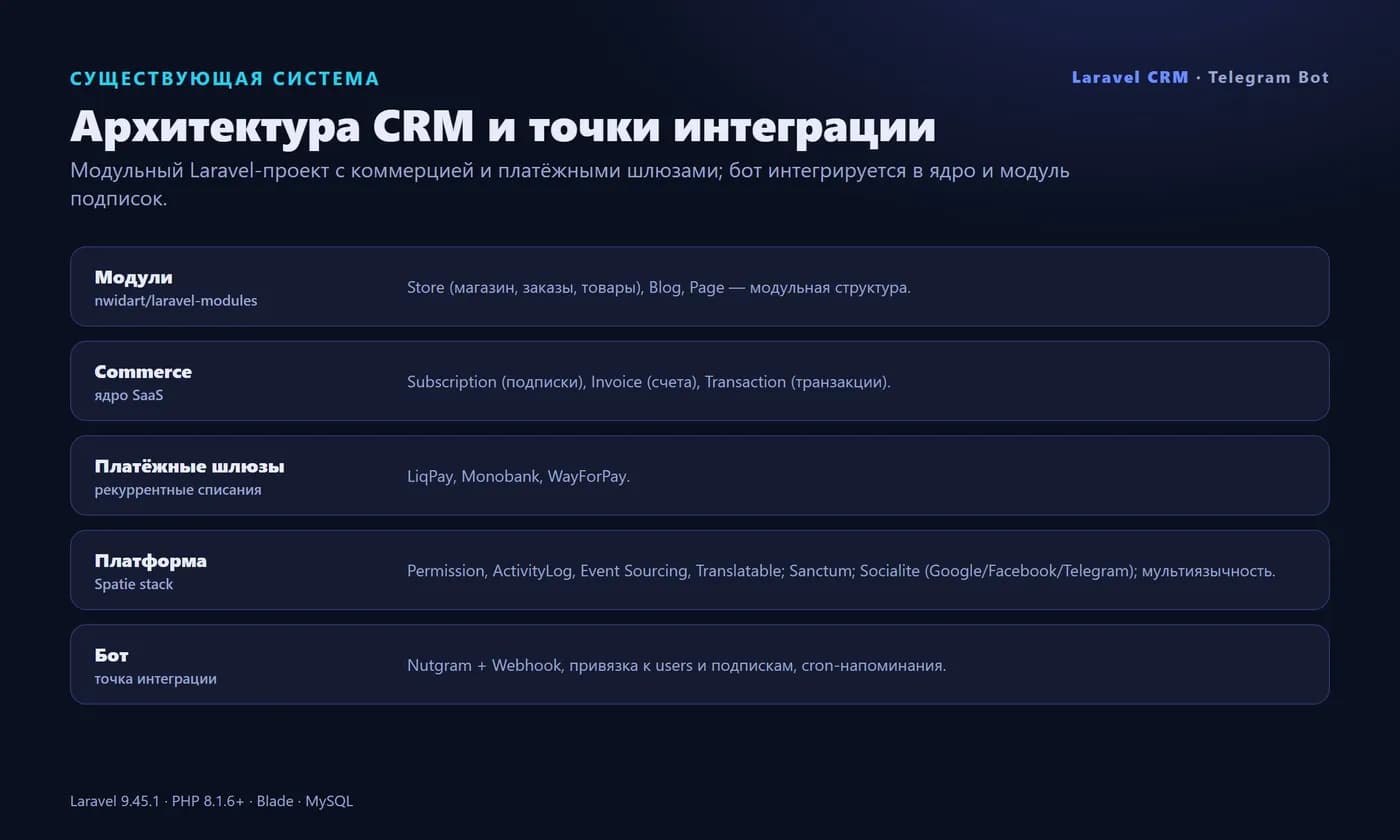Click the "Spatie stack" caption

tap(134, 584)
